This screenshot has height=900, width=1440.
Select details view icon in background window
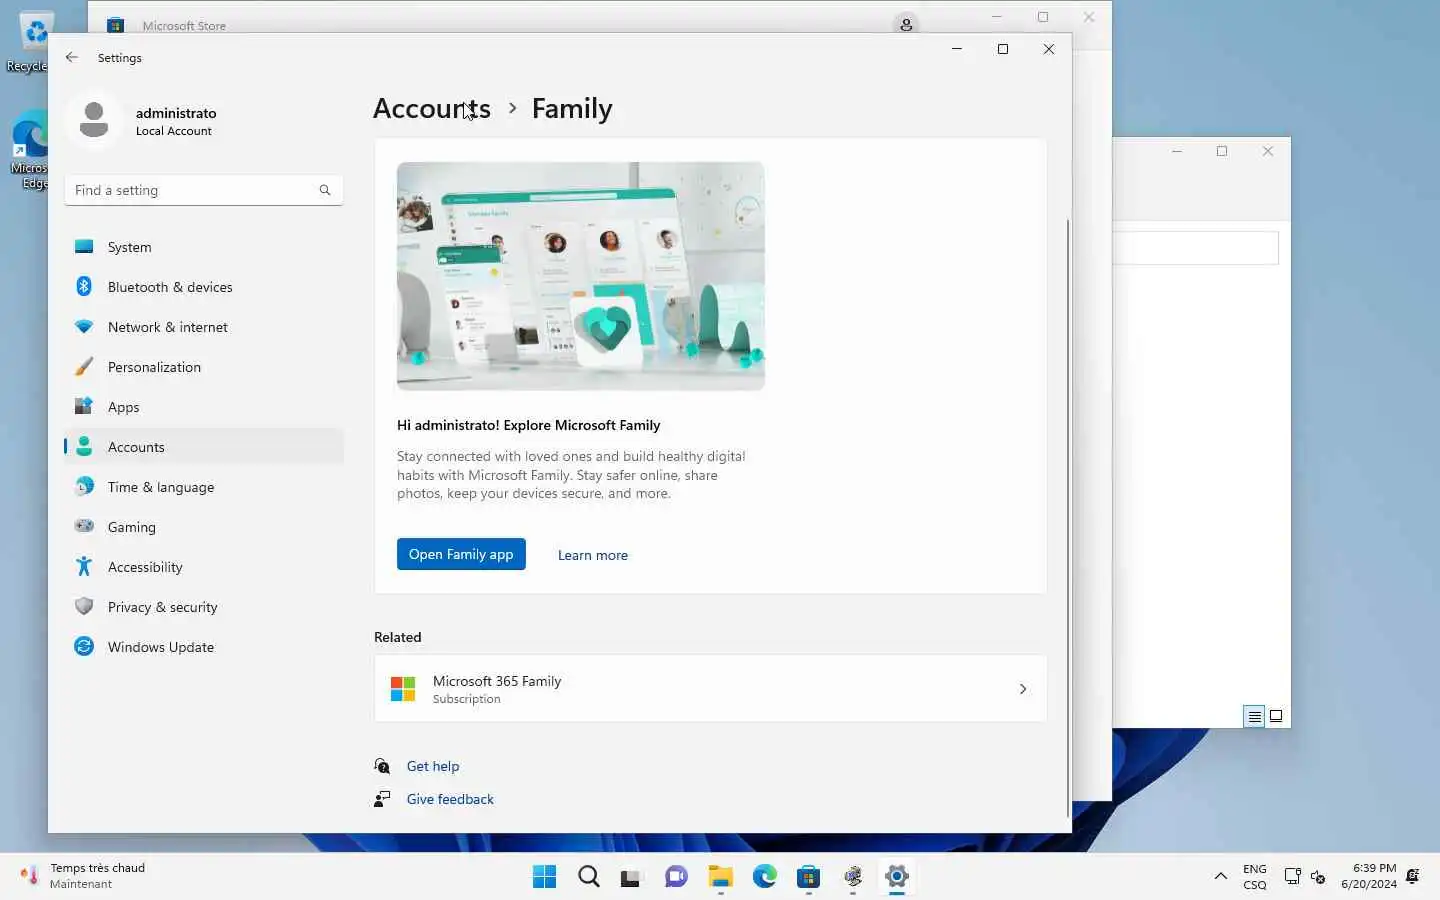click(1254, 716)
